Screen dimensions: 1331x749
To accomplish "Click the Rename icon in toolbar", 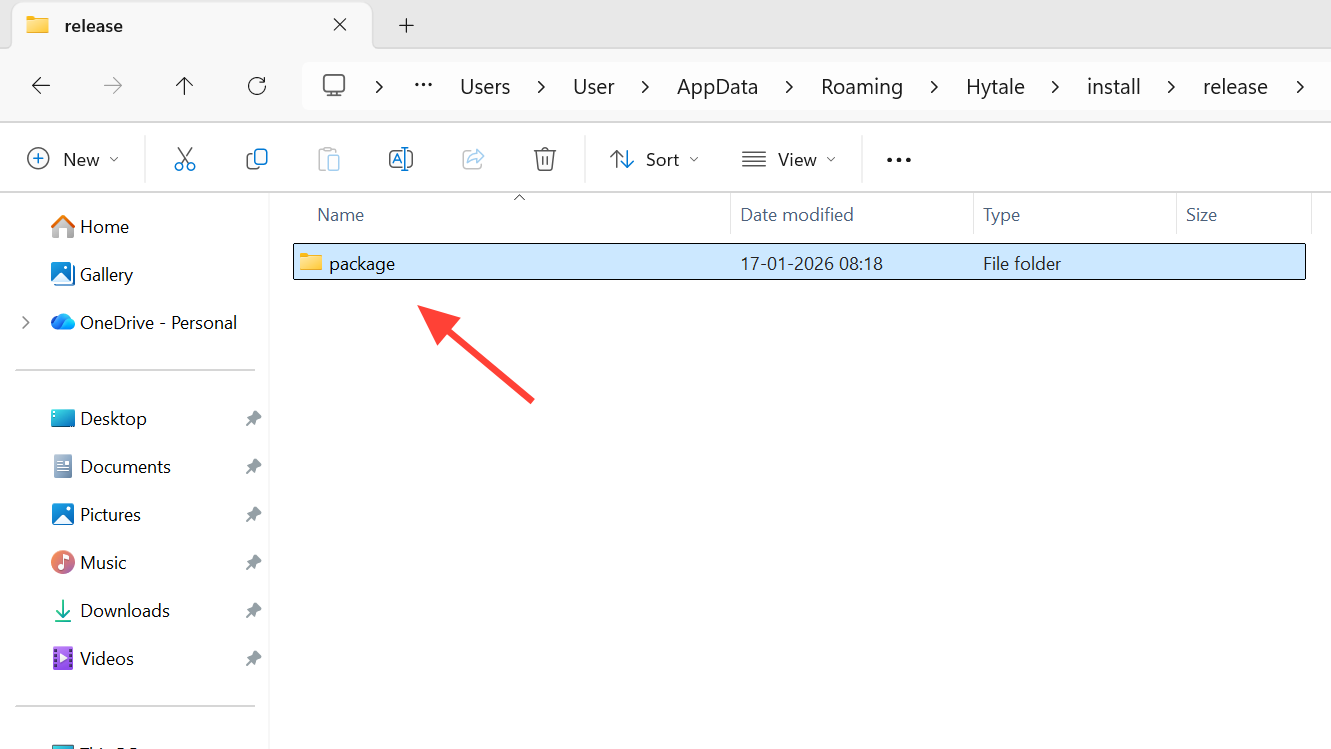I will coord(401,159).
